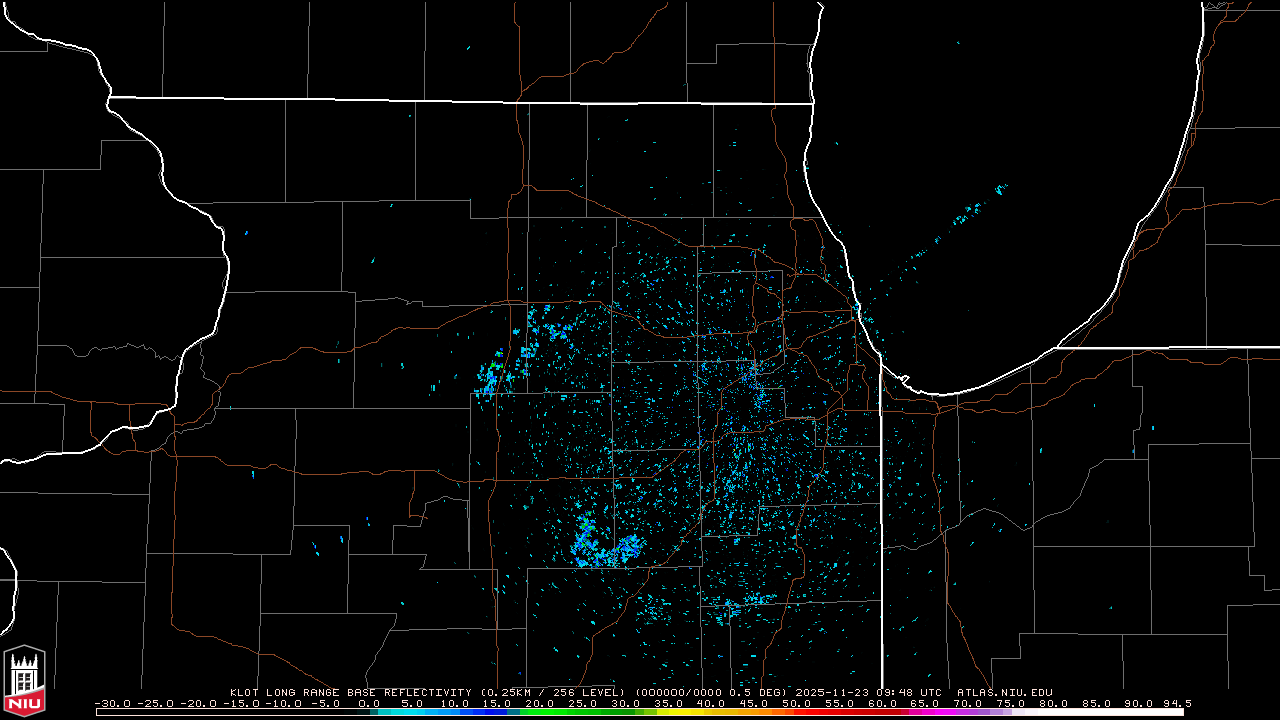1280x720 pixels.
Task: Click the 80.0 scale label
Action: tap(1054, 704)
